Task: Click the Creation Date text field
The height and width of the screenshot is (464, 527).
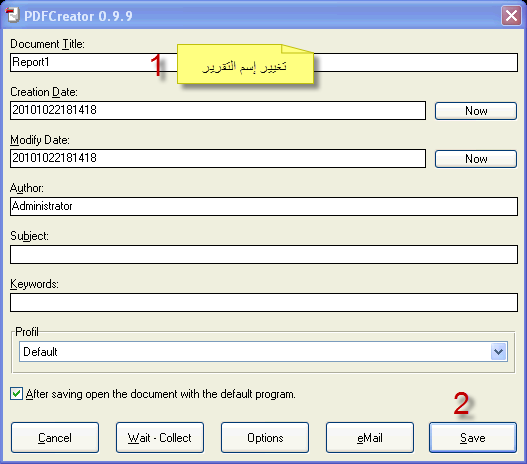Action: pos(218,110)
